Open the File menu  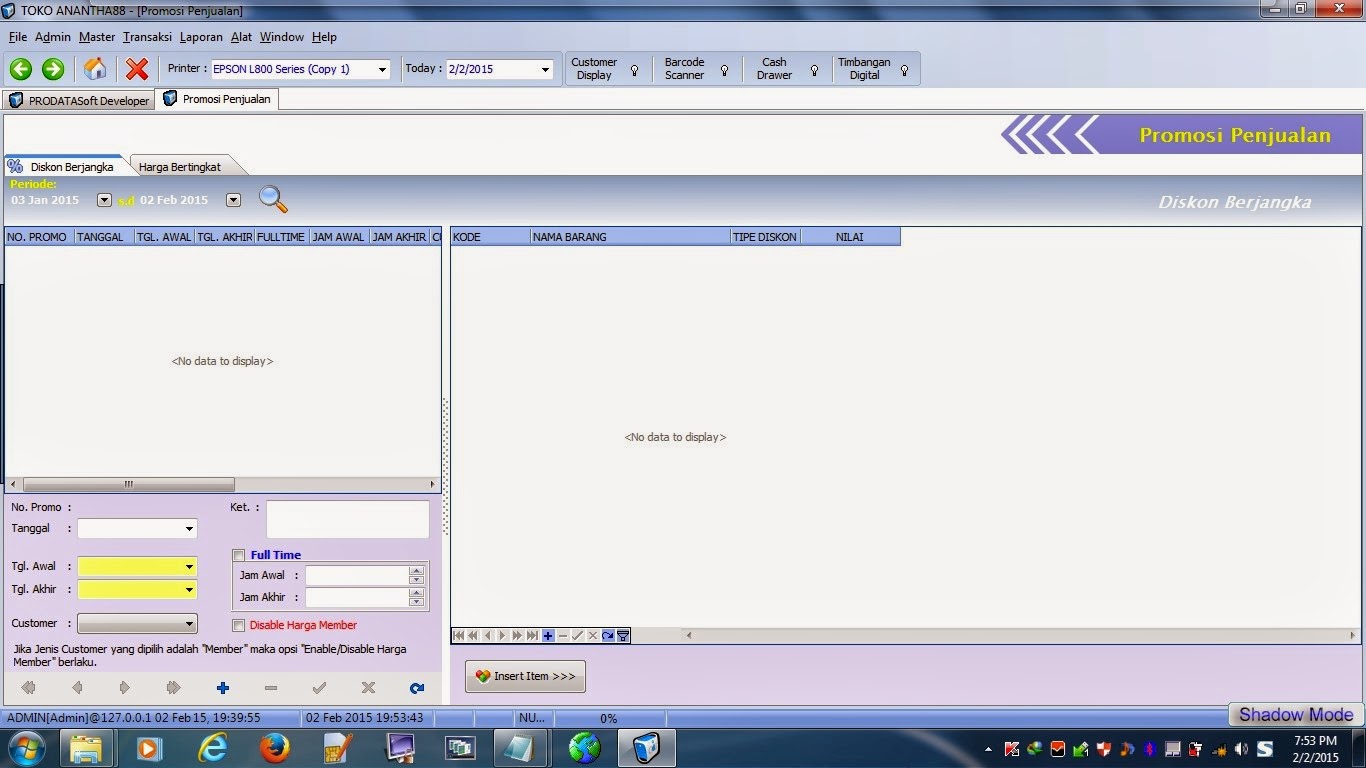pyautogui.click(x=17, y=37)
